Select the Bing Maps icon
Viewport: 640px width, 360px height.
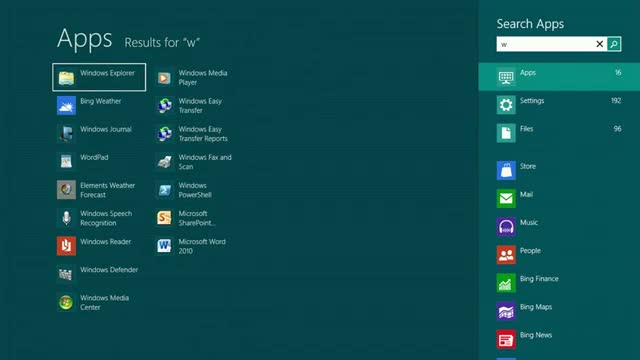coord(506,311)
